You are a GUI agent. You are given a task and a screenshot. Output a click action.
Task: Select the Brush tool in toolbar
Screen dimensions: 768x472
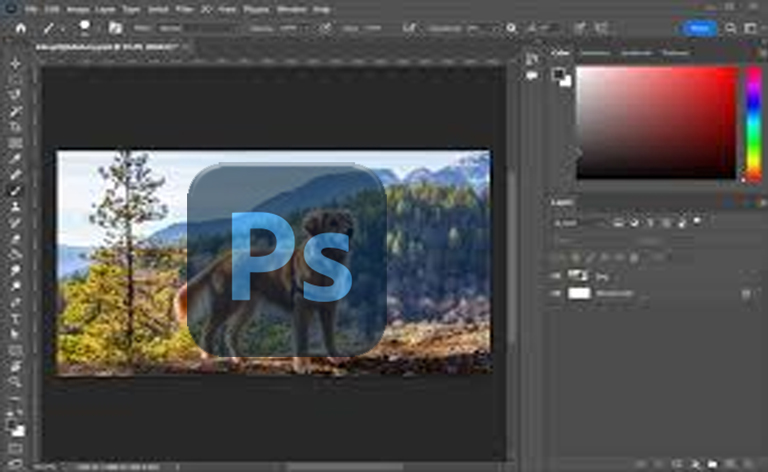(16, 190)
